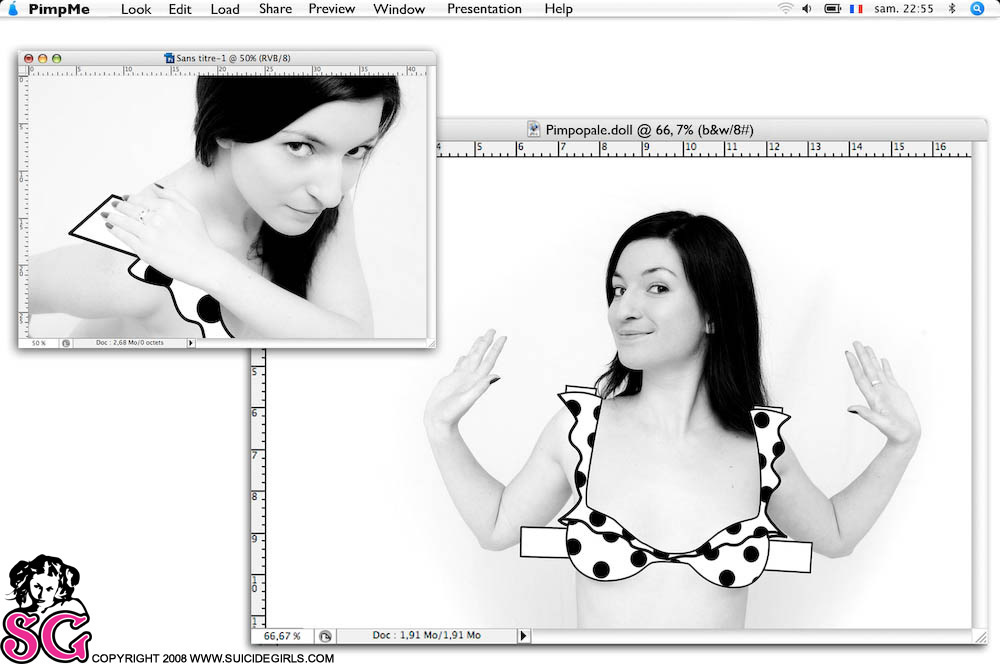Open Spotlight search magnifier icon

pyautogui.click(x=977, y=8)
